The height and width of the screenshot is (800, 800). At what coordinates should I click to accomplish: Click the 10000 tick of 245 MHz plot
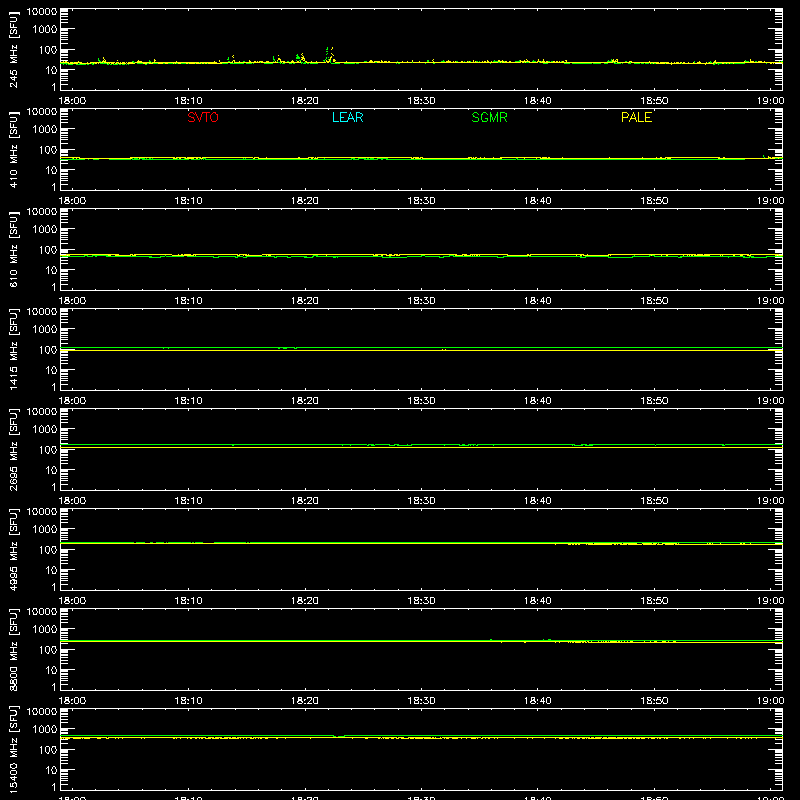click(42, 12)
